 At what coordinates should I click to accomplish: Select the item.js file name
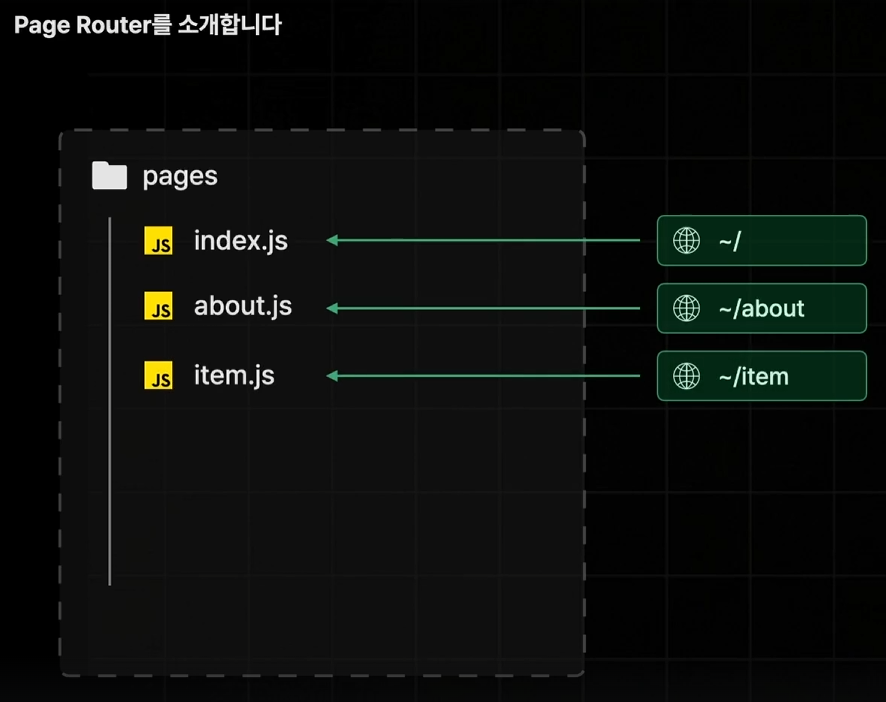(x=234, y=375)
